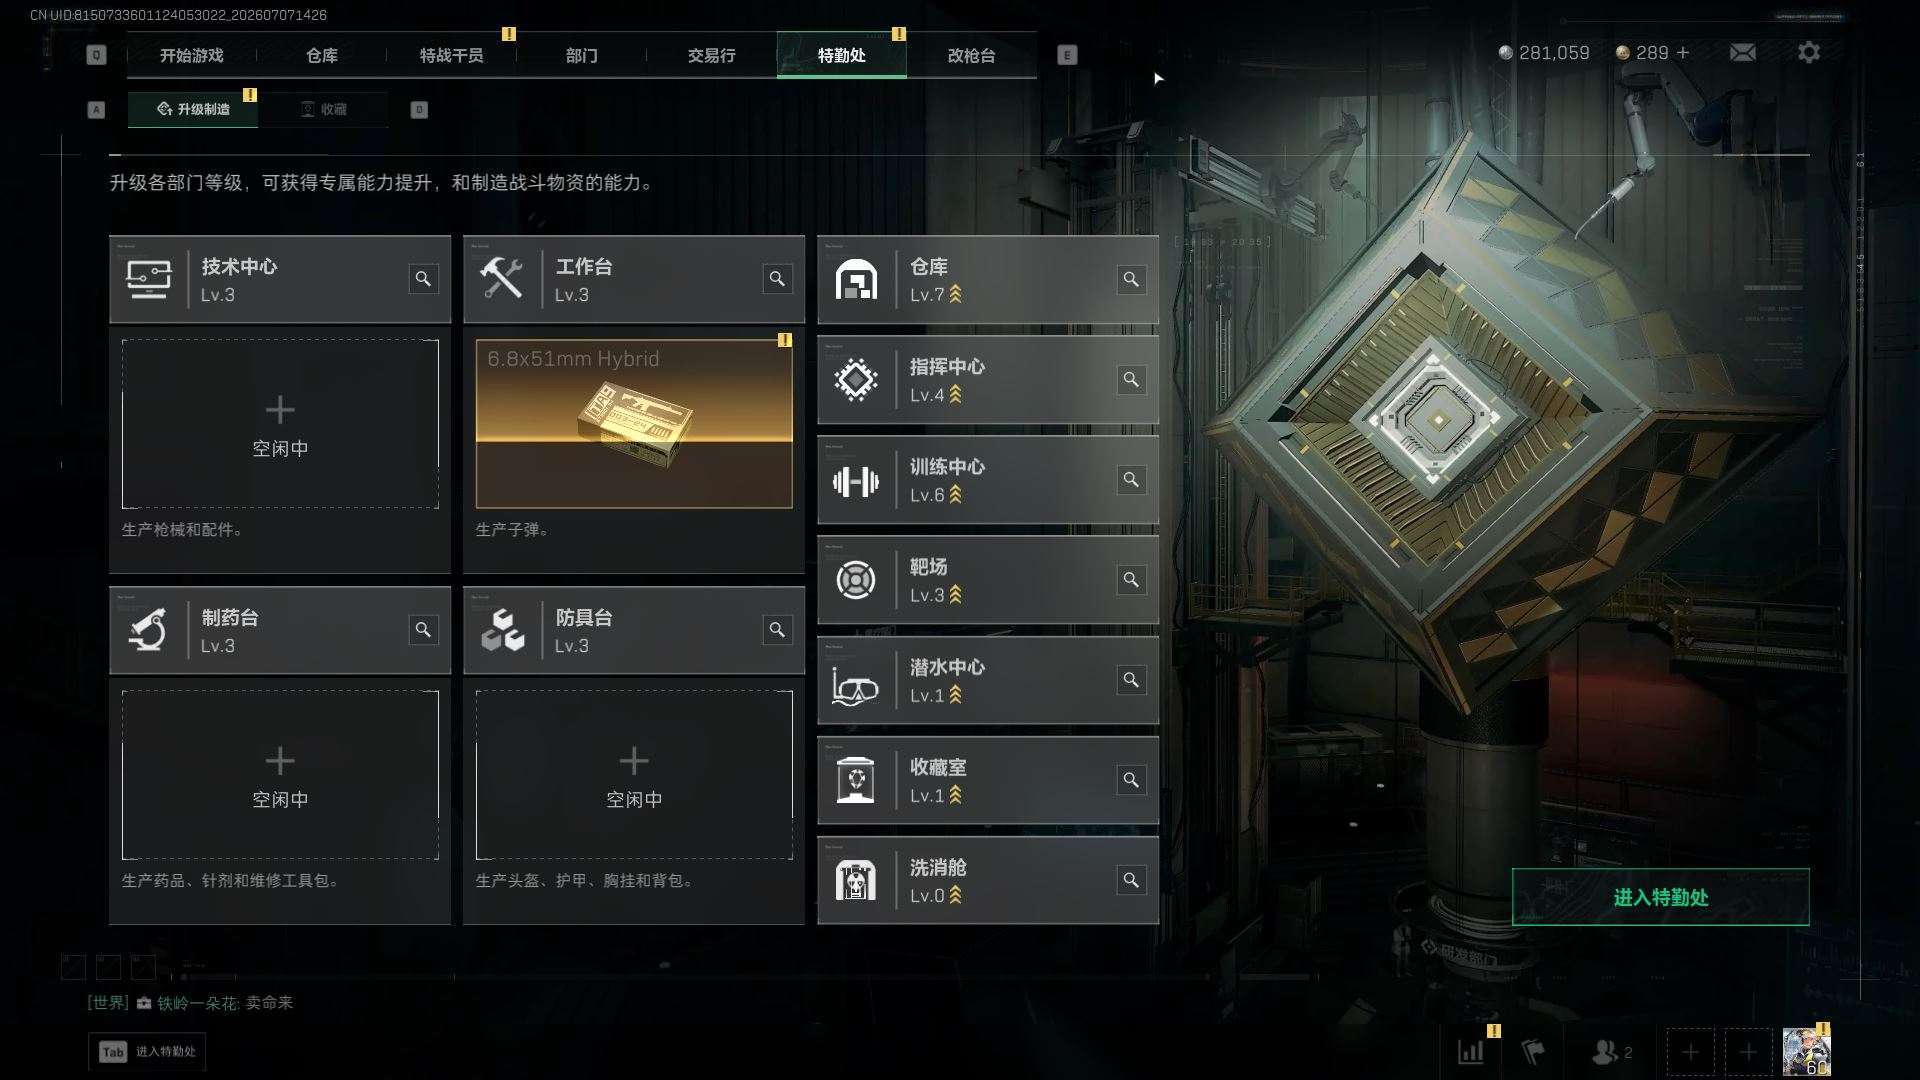Open the mail envelope icon
The image size is (1920, 1080).
click(1742, 52)
